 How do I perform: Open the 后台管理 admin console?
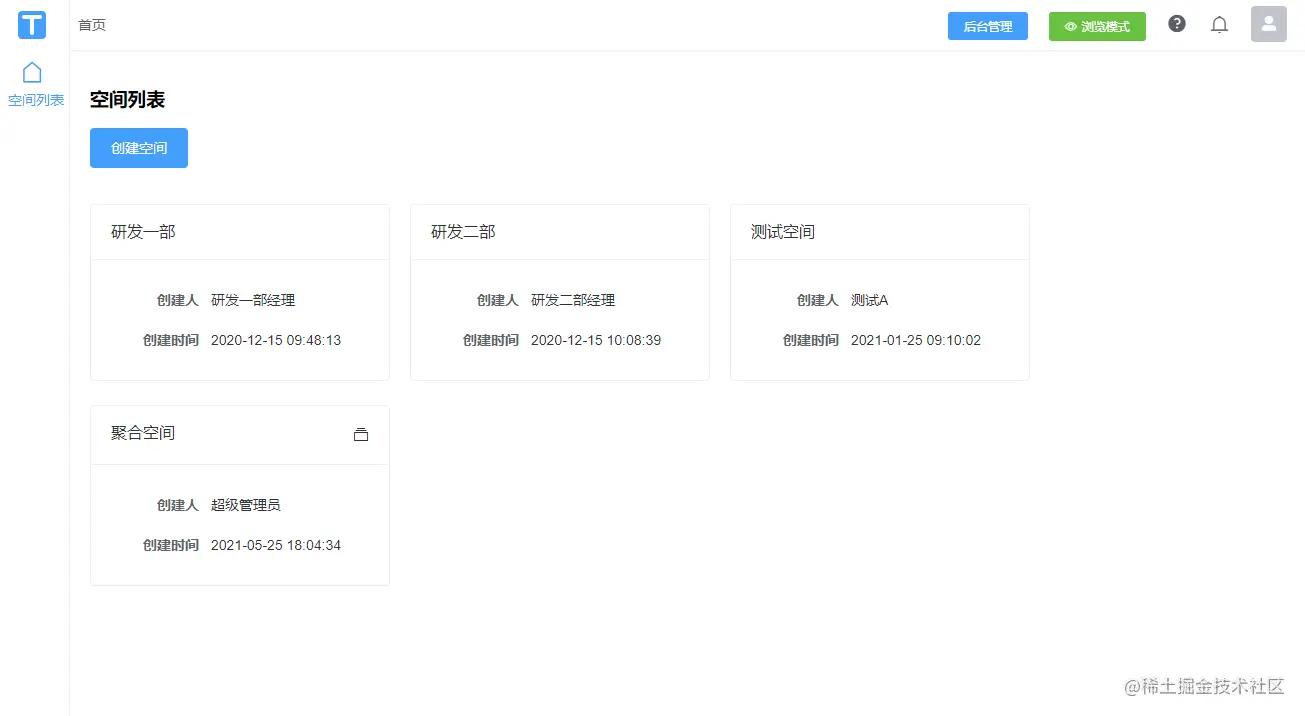click(987, 27)
